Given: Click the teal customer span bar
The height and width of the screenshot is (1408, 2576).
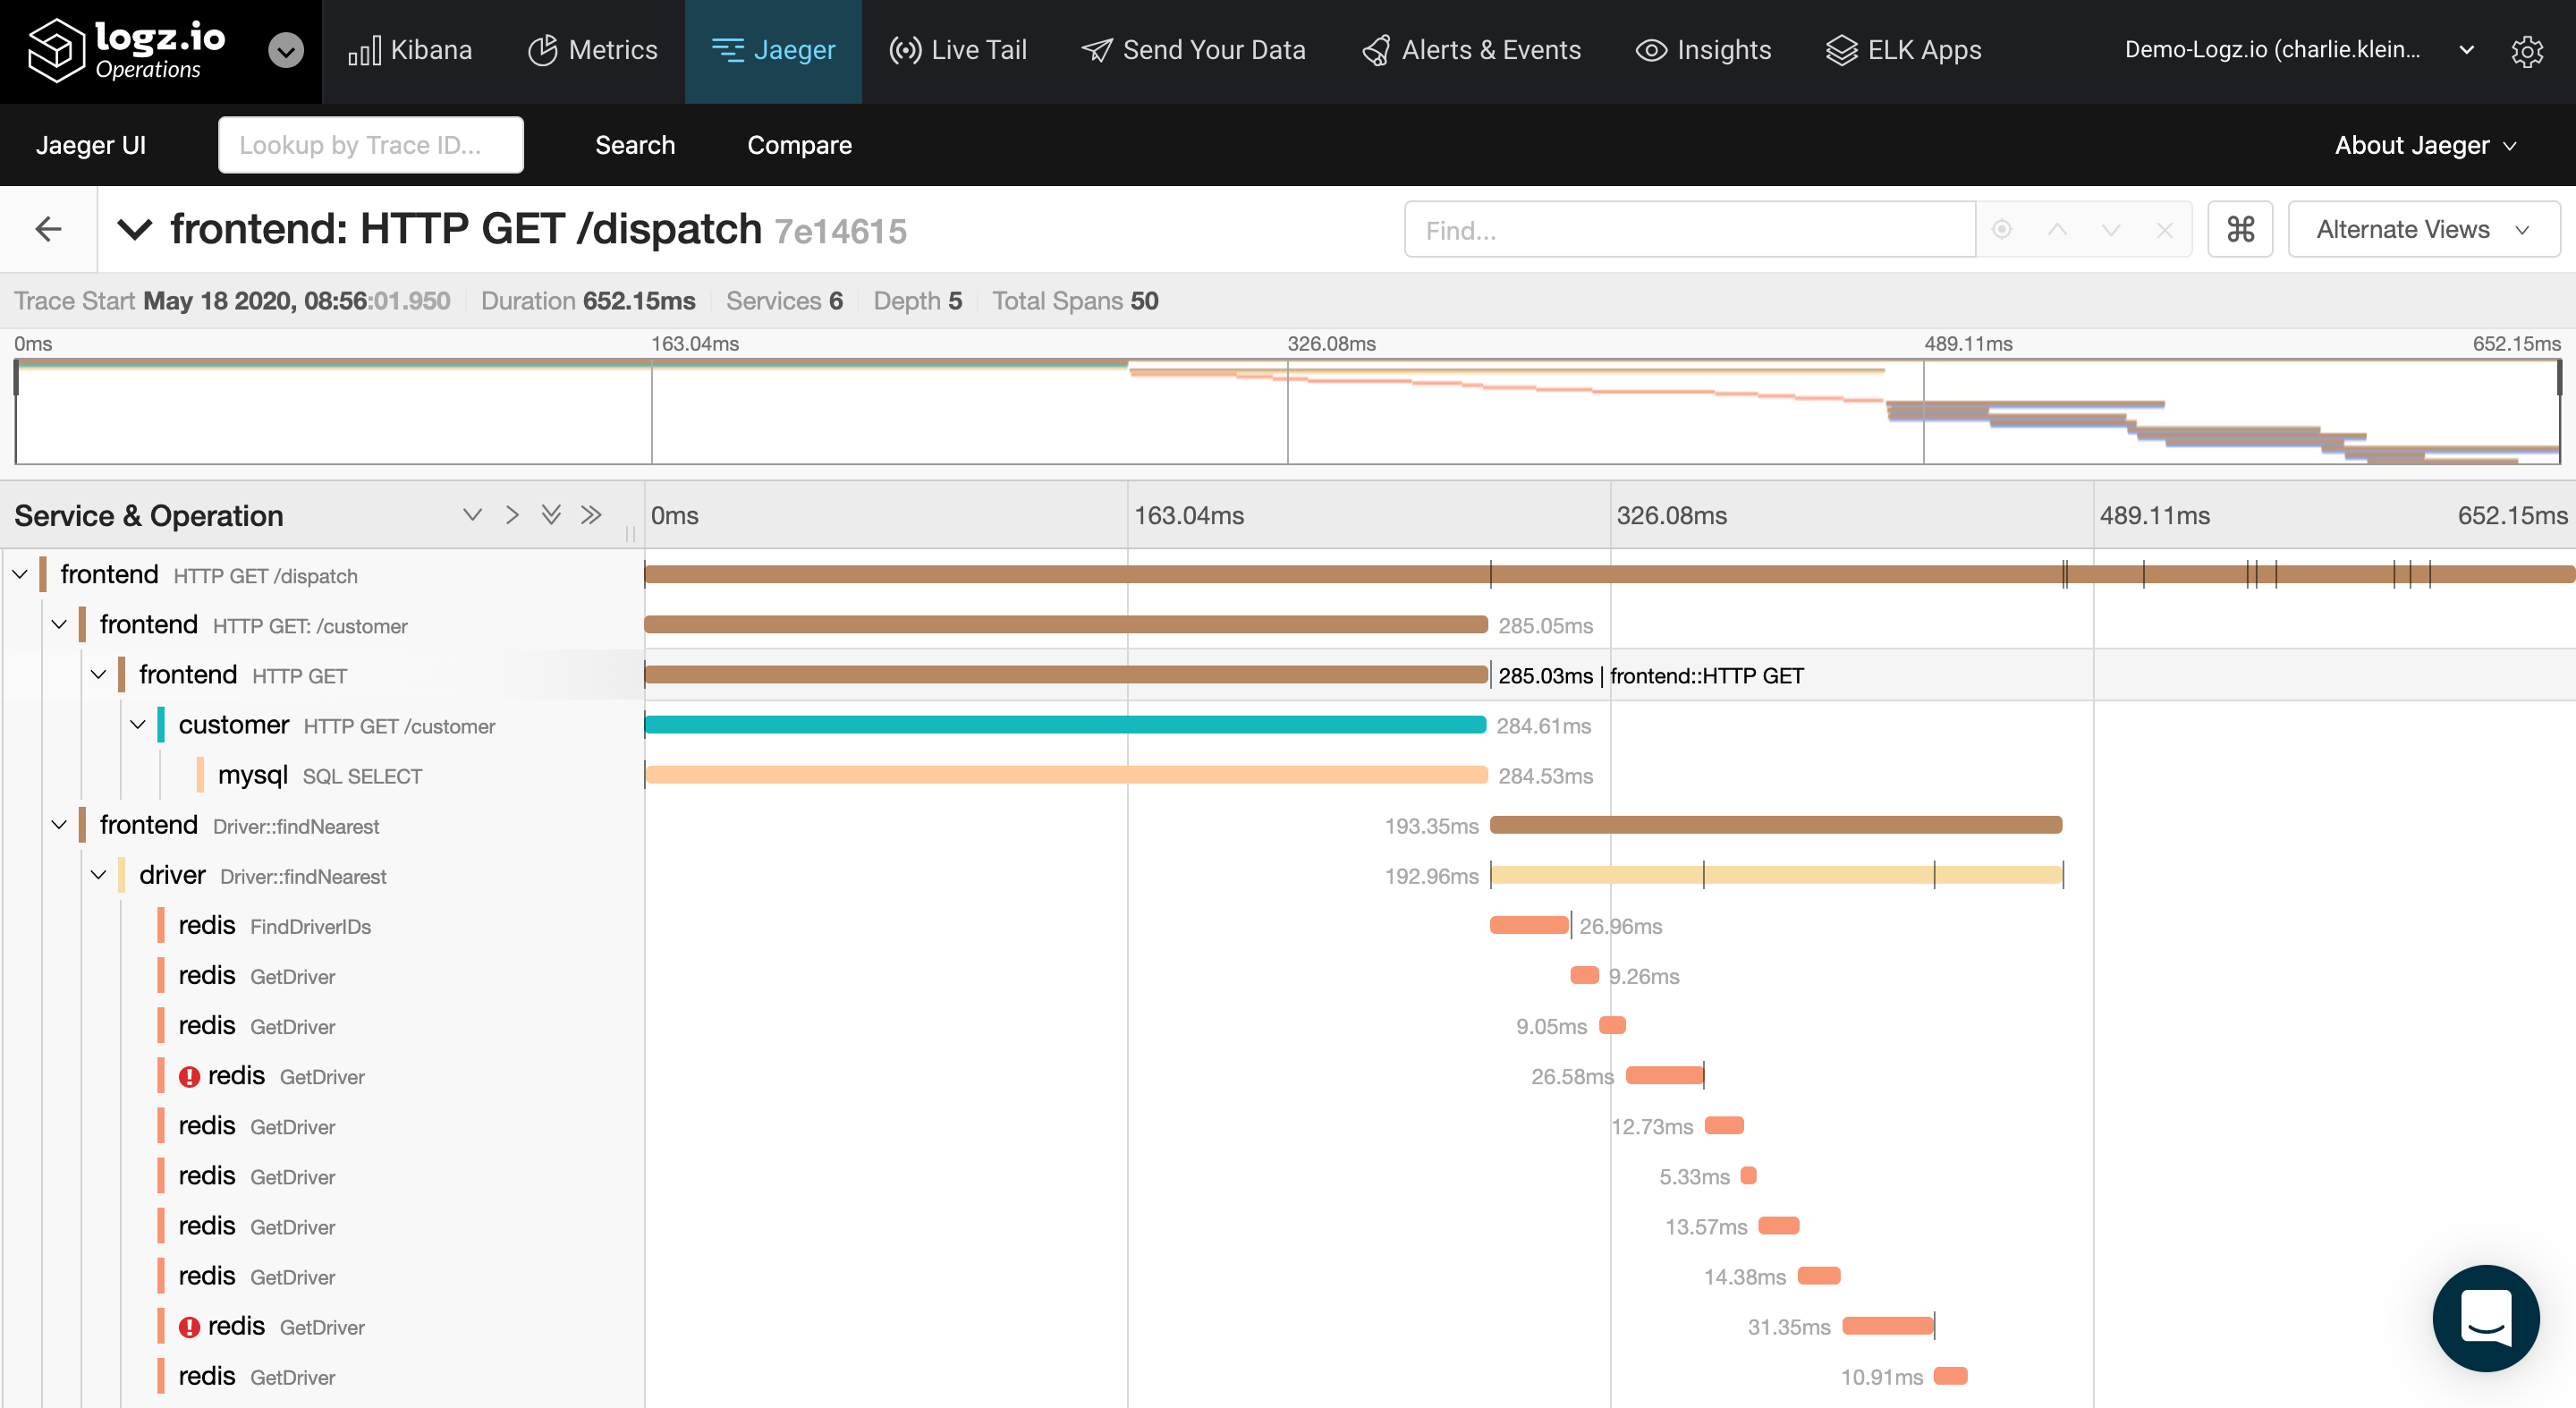Looking at the screenshot, I should point(1065,724).
